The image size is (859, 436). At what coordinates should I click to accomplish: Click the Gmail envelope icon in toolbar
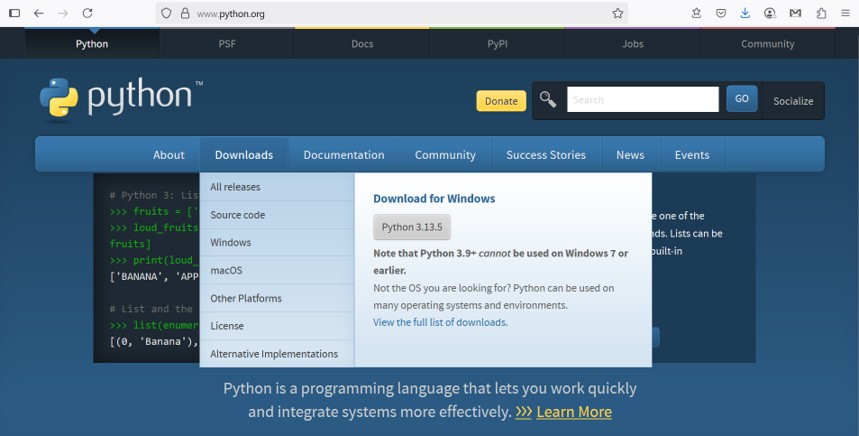tap(795, 13)
